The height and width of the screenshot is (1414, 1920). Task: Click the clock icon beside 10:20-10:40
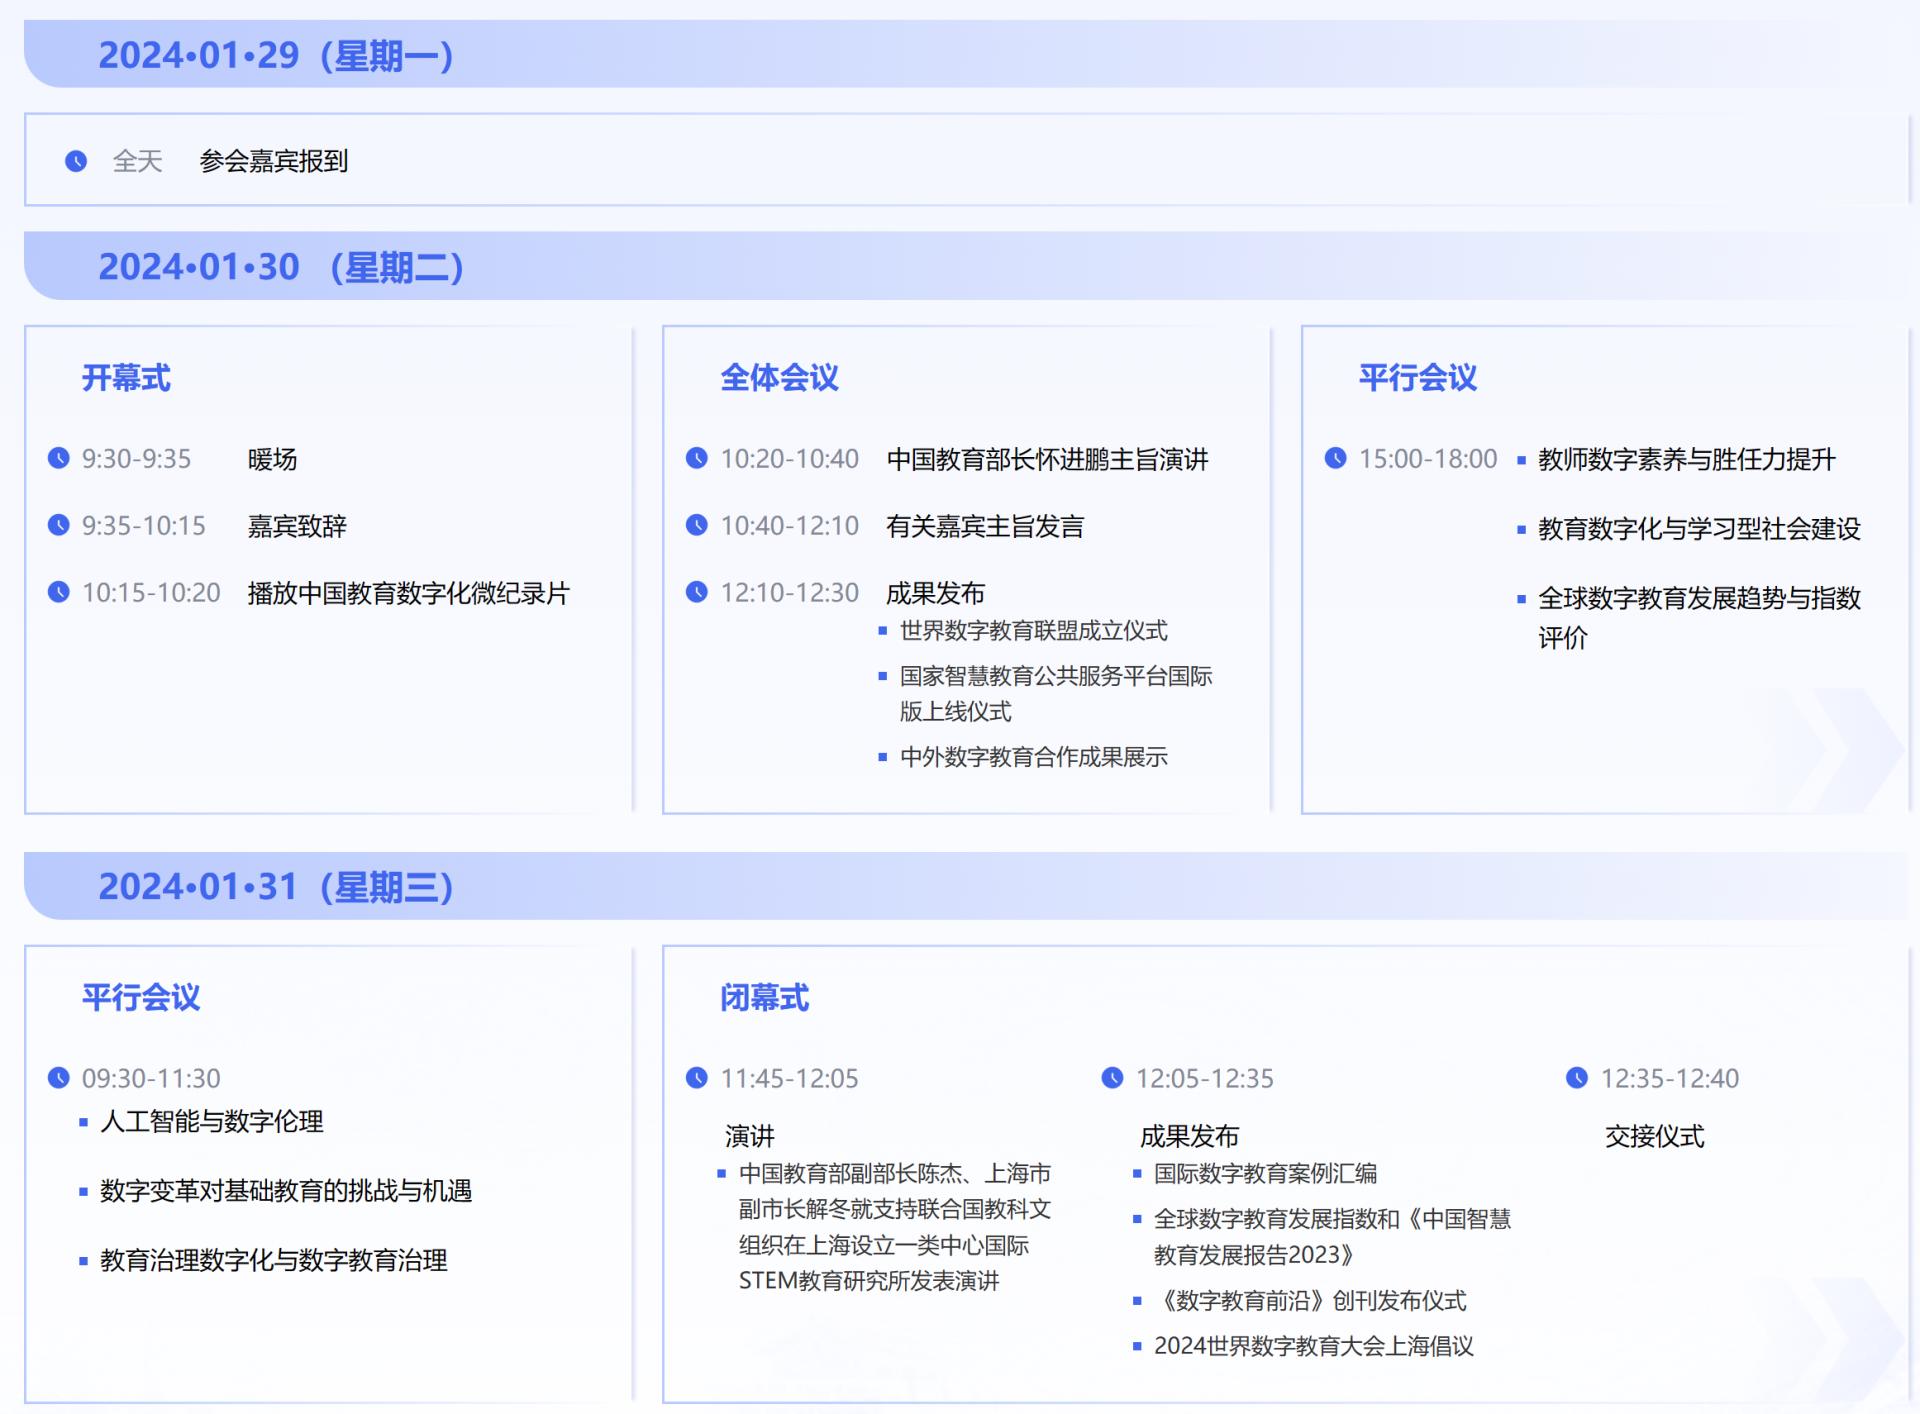click(x=698, y=459)
